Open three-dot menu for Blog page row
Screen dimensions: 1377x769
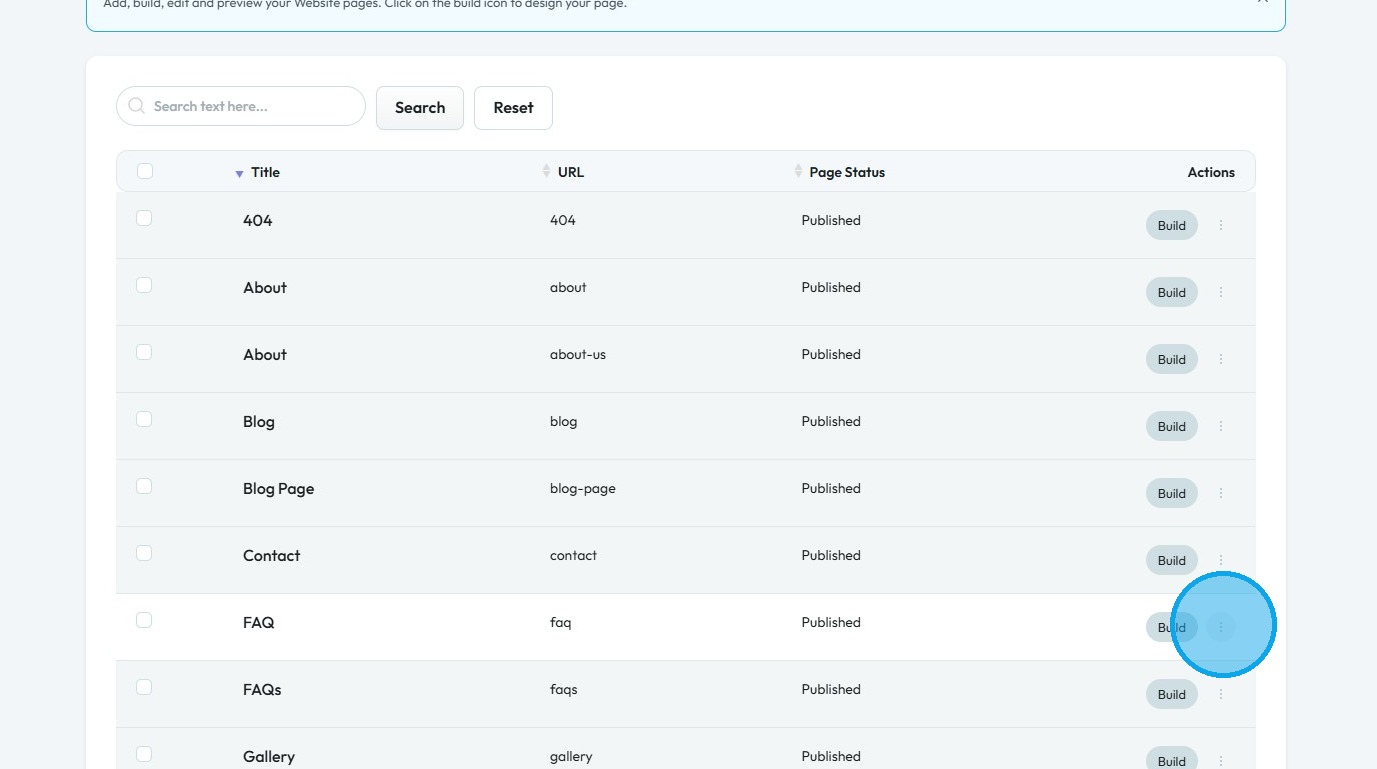click(1221, 426)
